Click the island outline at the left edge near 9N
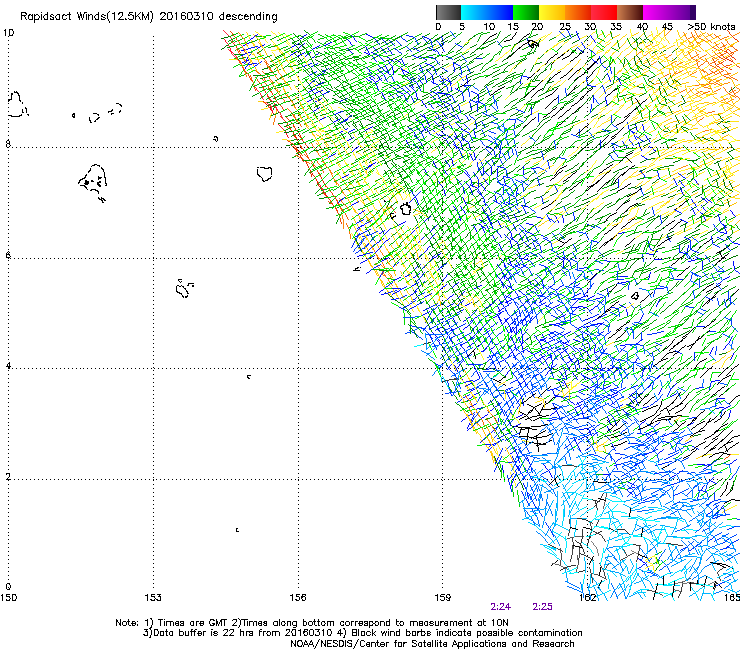This screenshot has height=650, width=740. pos(17,104)
